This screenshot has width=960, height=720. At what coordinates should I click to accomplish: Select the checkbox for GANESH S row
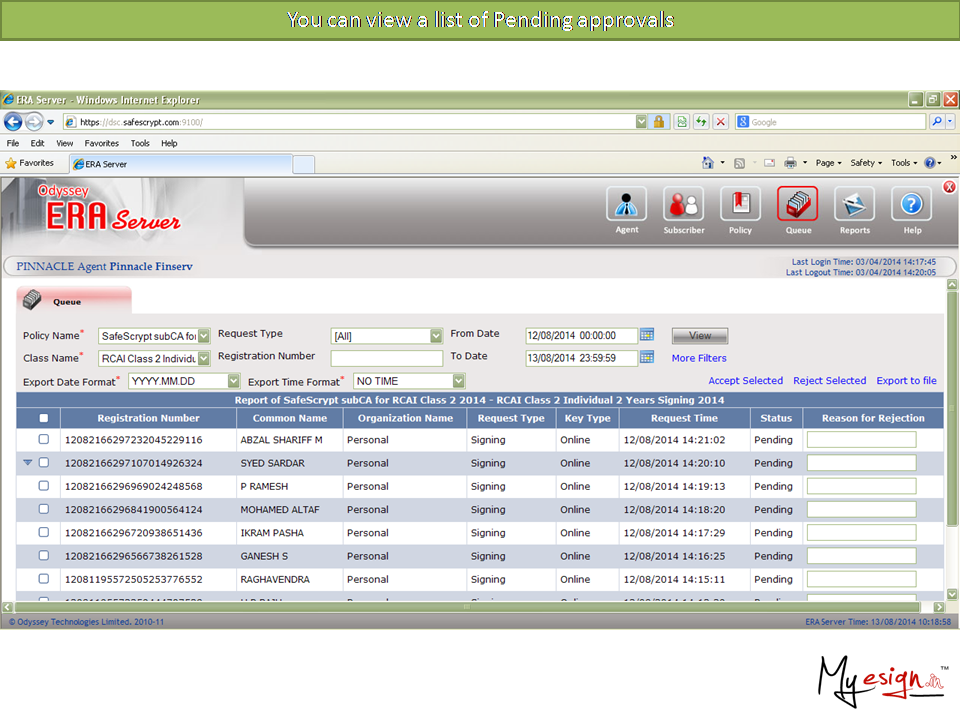click(x=43, y=555)
